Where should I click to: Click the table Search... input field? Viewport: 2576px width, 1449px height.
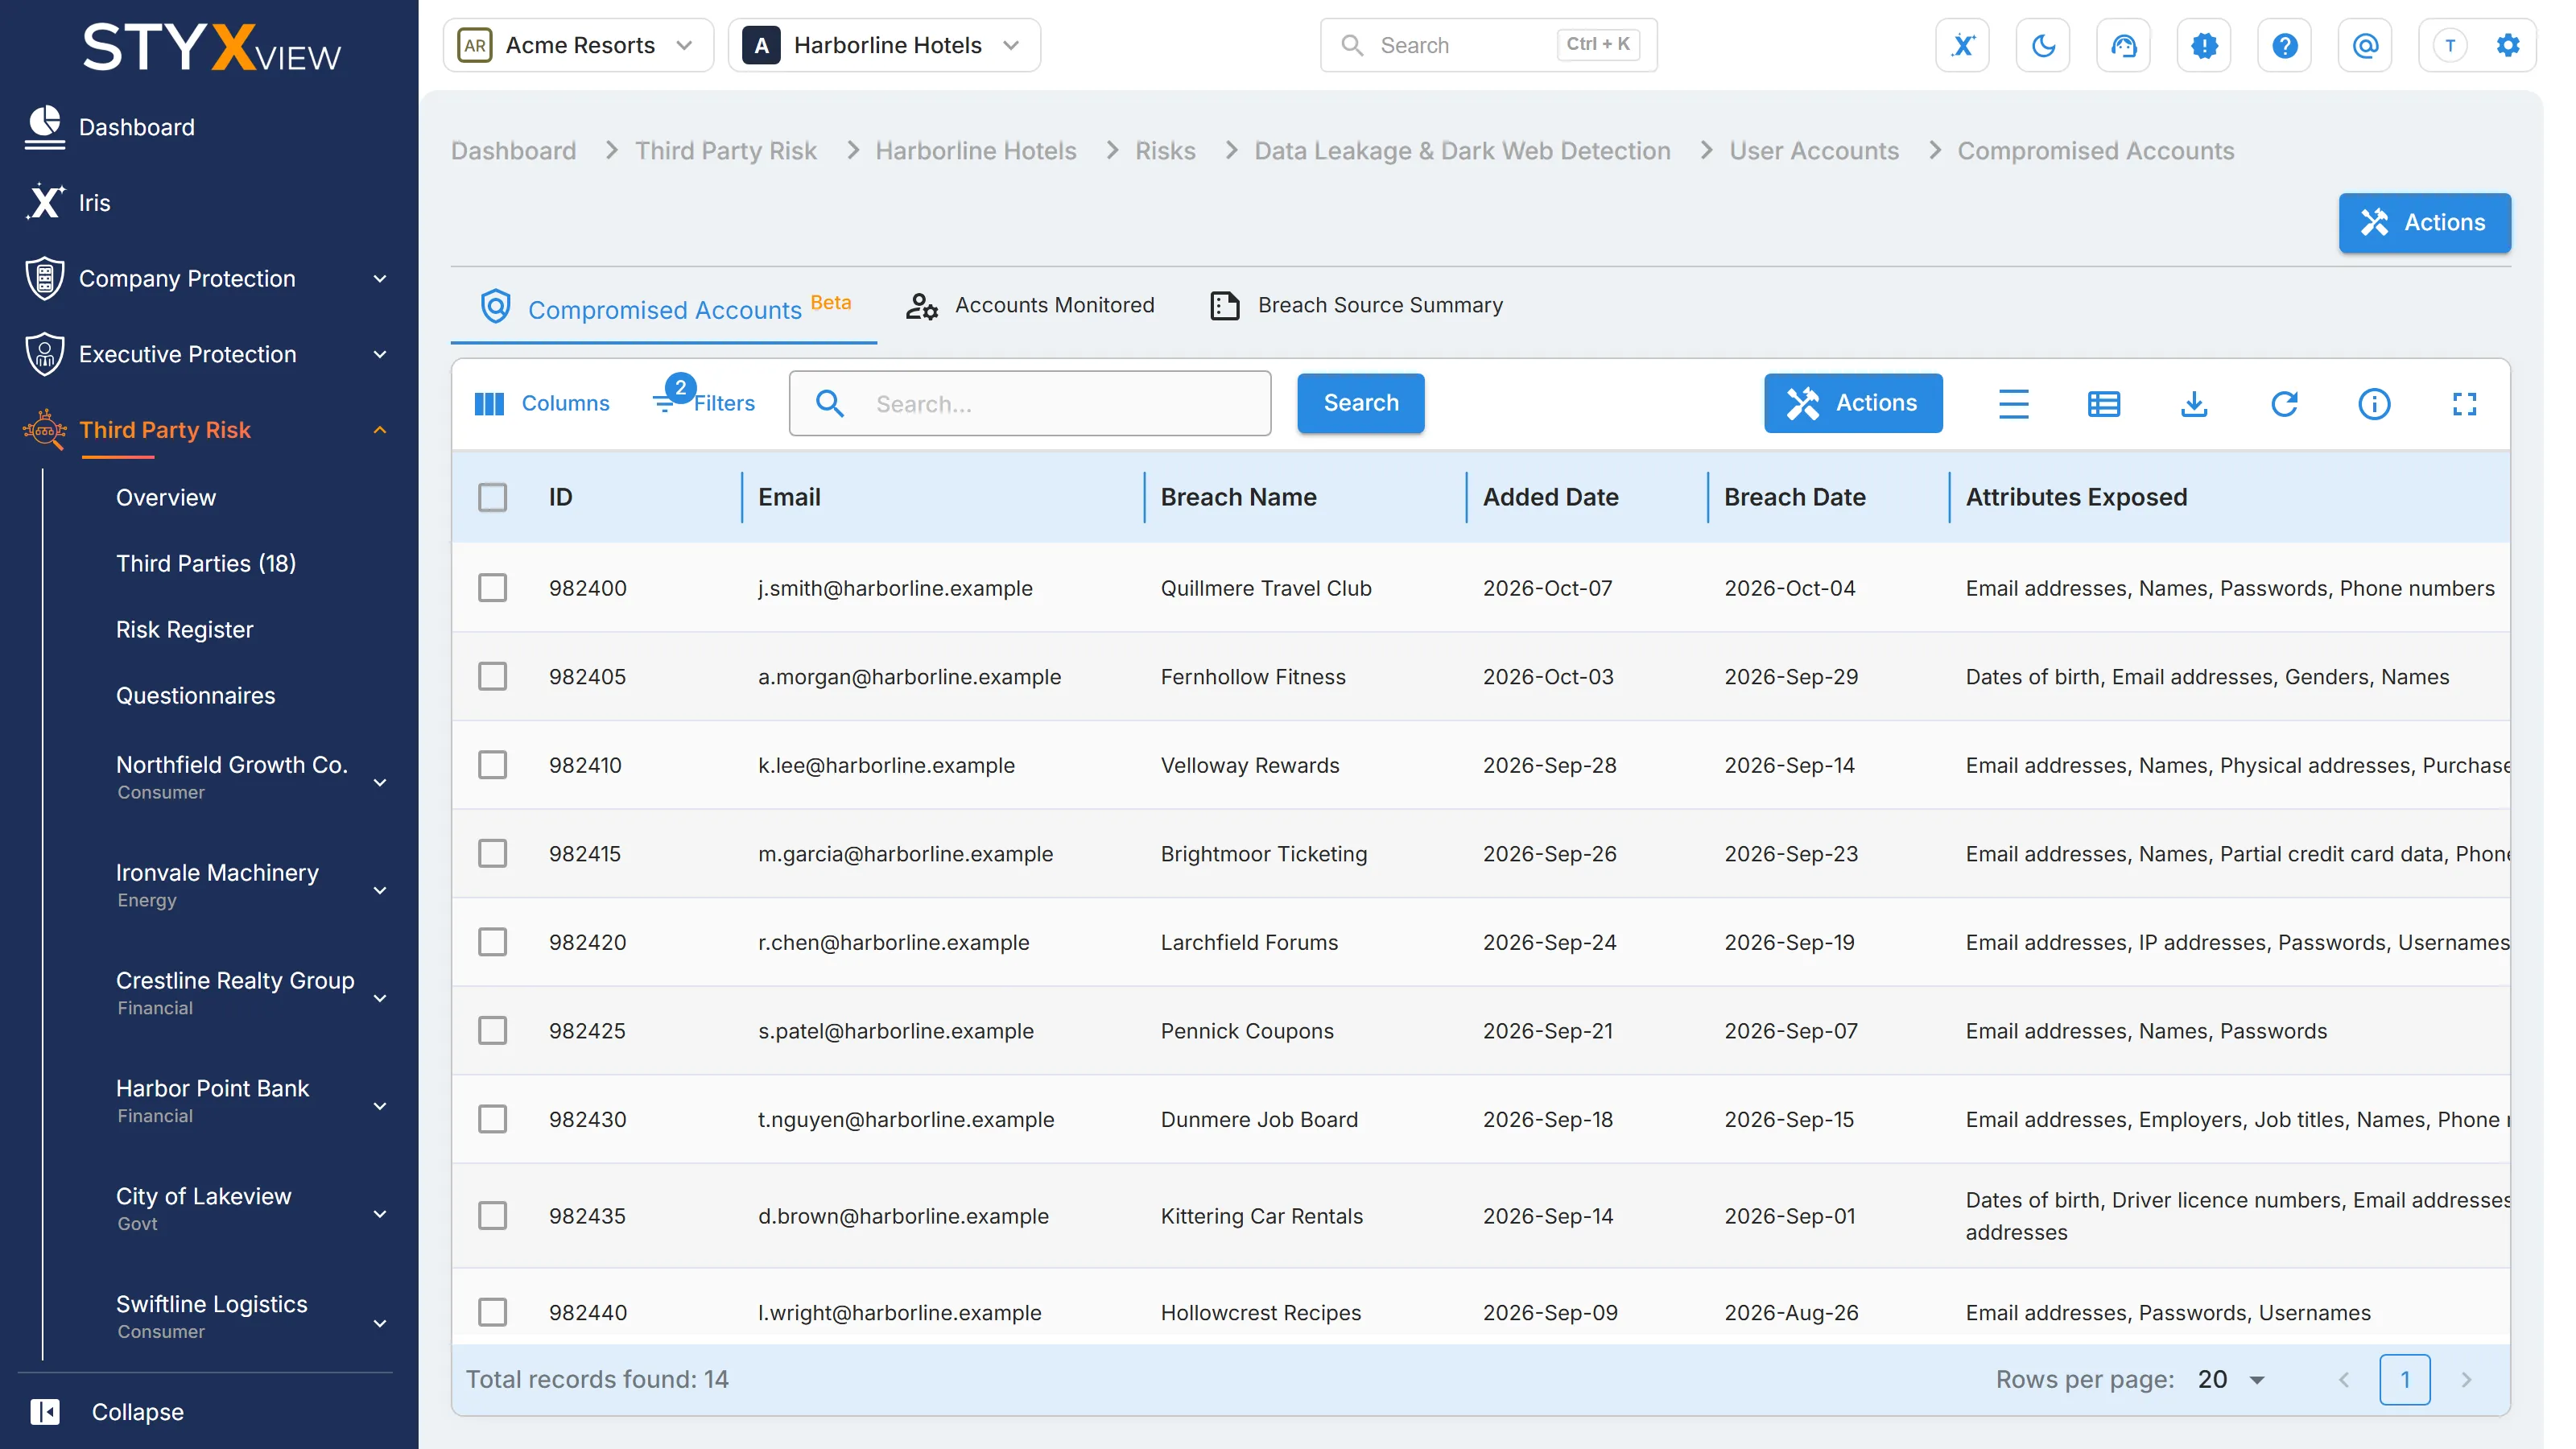click(x=1030, y=403)
